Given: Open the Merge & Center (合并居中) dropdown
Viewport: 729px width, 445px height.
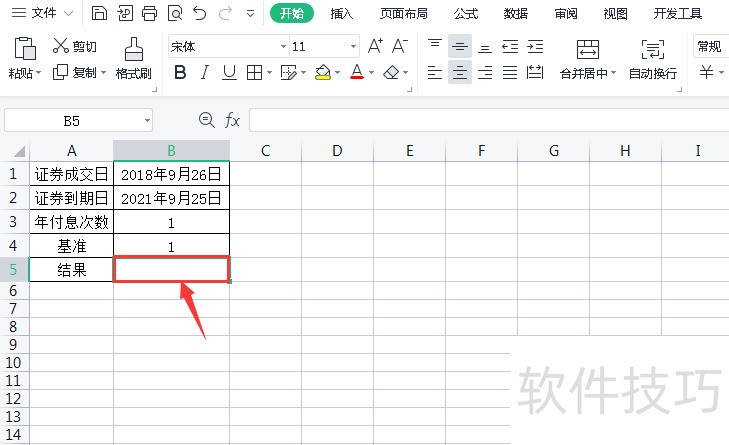Looking at the screenshot, I should pos(614,73).
